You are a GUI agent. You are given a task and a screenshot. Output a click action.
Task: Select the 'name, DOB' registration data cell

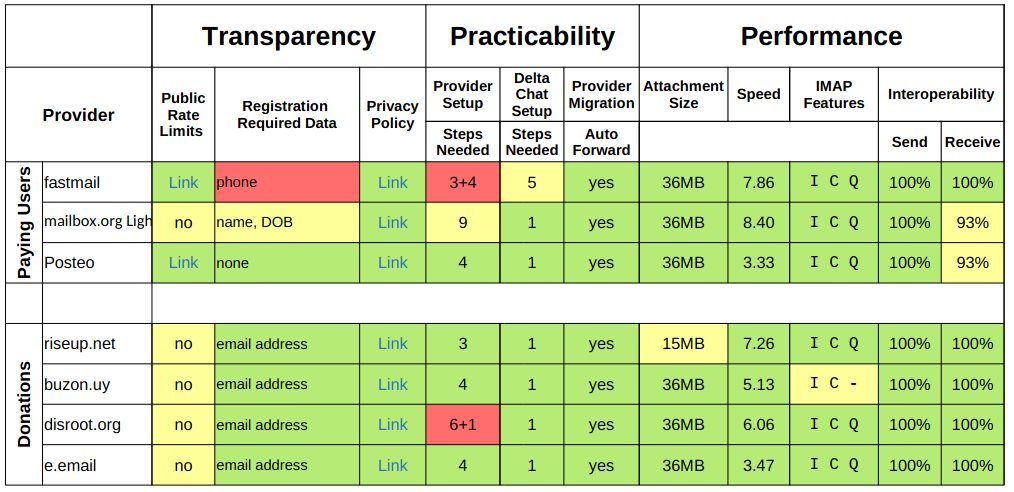point(287,222)
